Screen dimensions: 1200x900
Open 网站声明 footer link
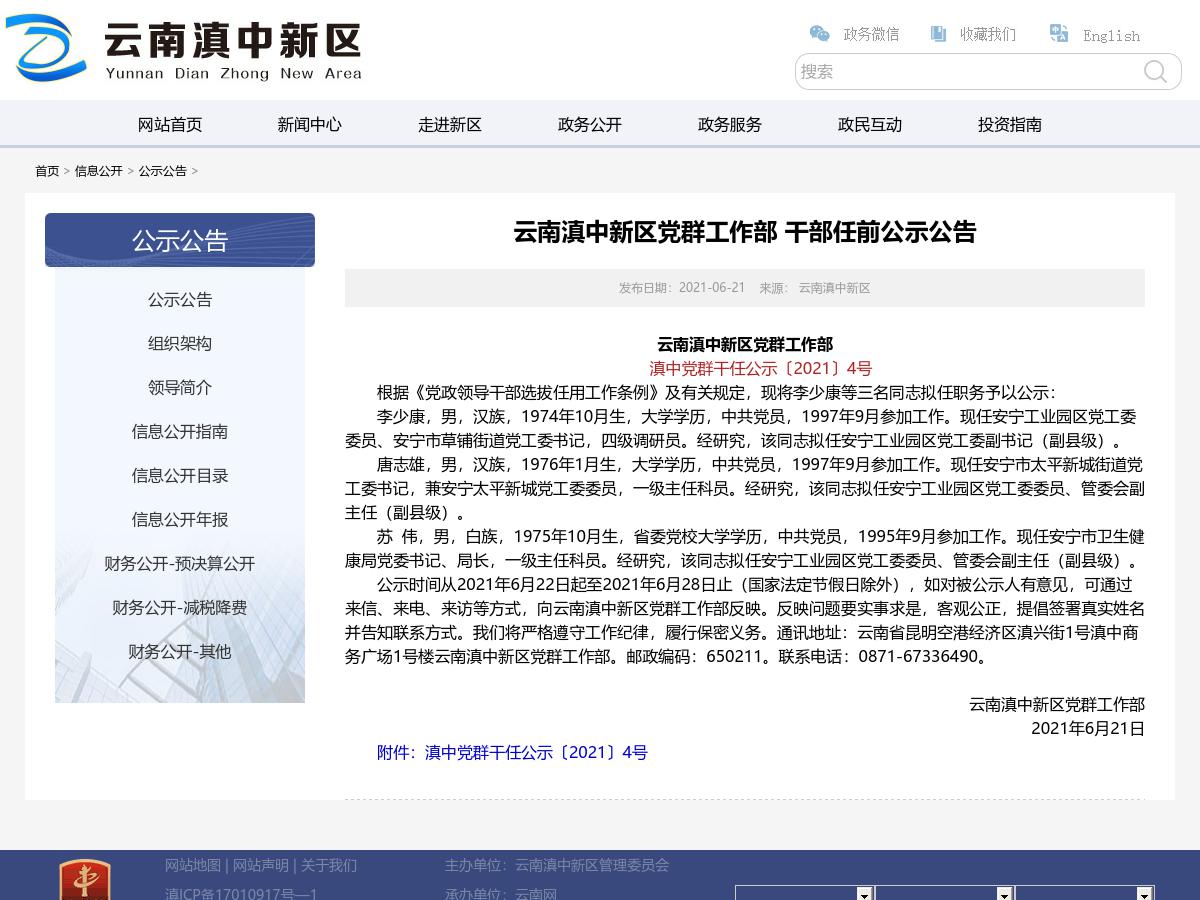[261, 866]
